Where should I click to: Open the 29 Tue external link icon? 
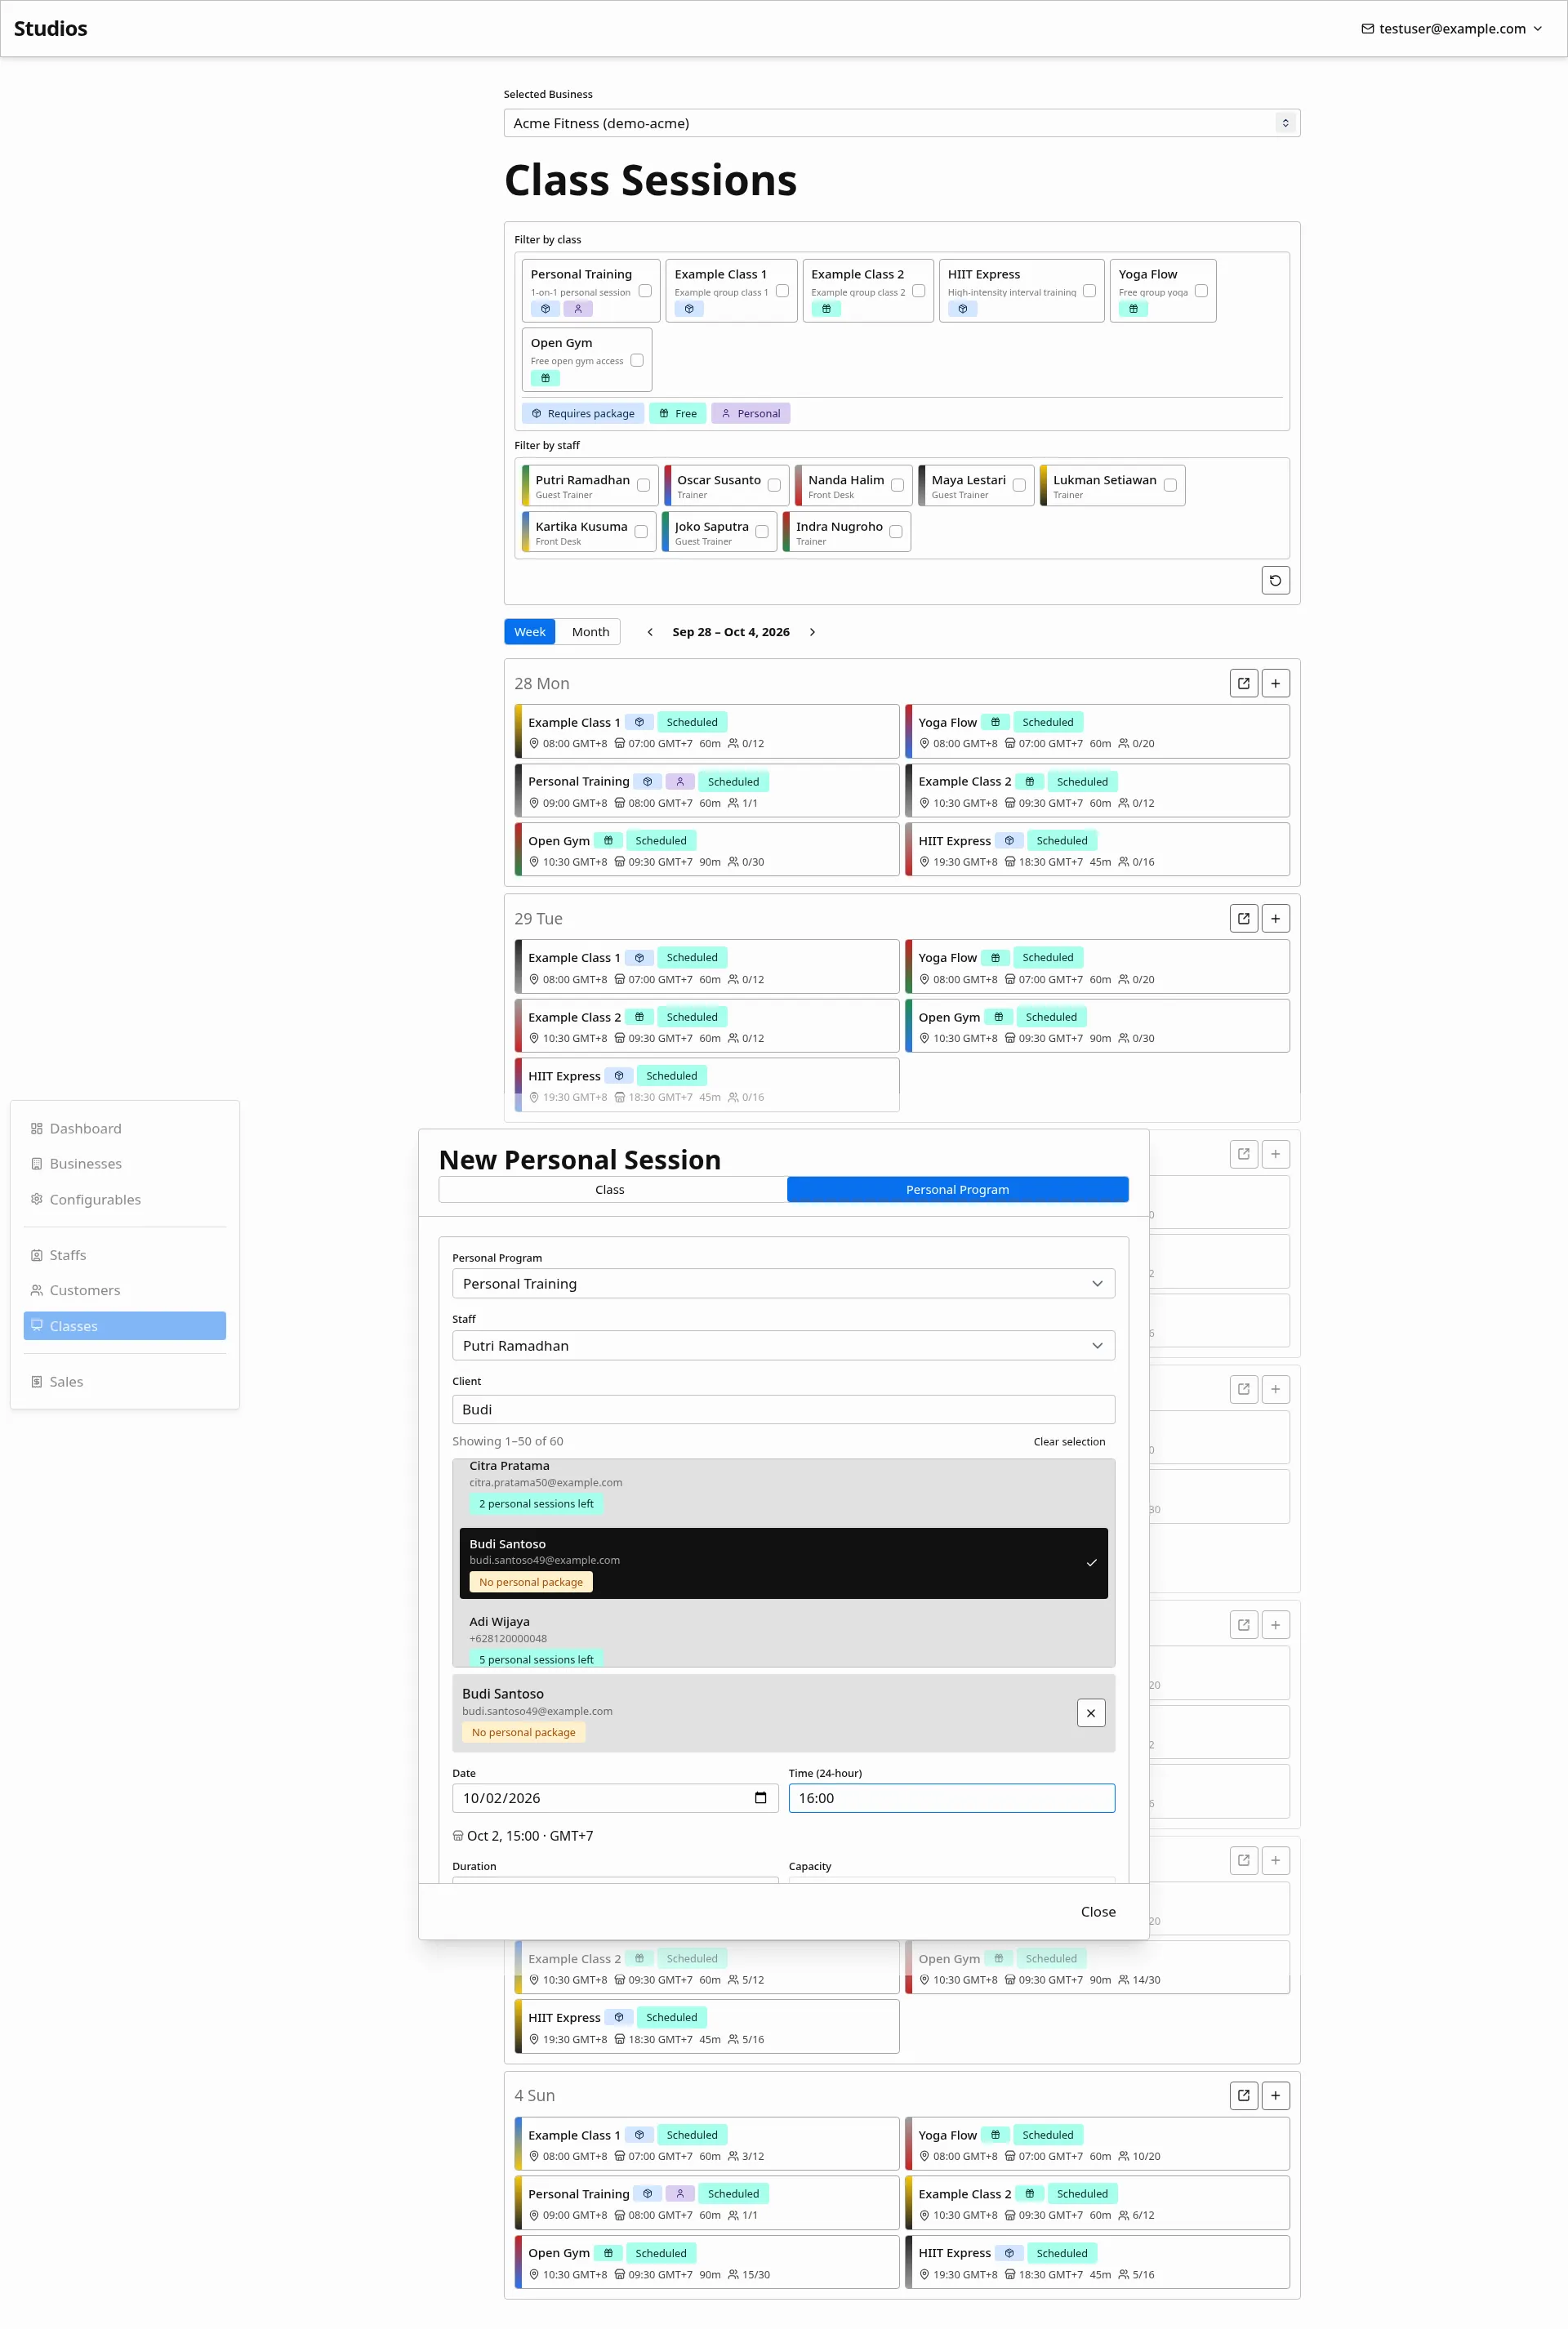click(1243, 918)
